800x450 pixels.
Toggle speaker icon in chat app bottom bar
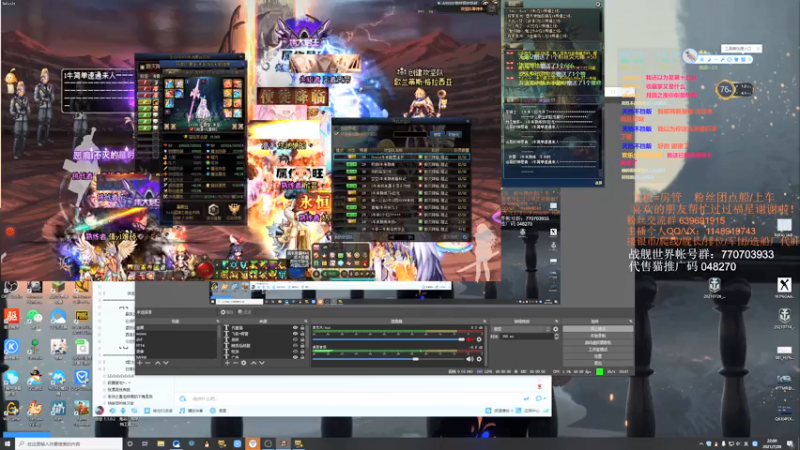(113, 410)
